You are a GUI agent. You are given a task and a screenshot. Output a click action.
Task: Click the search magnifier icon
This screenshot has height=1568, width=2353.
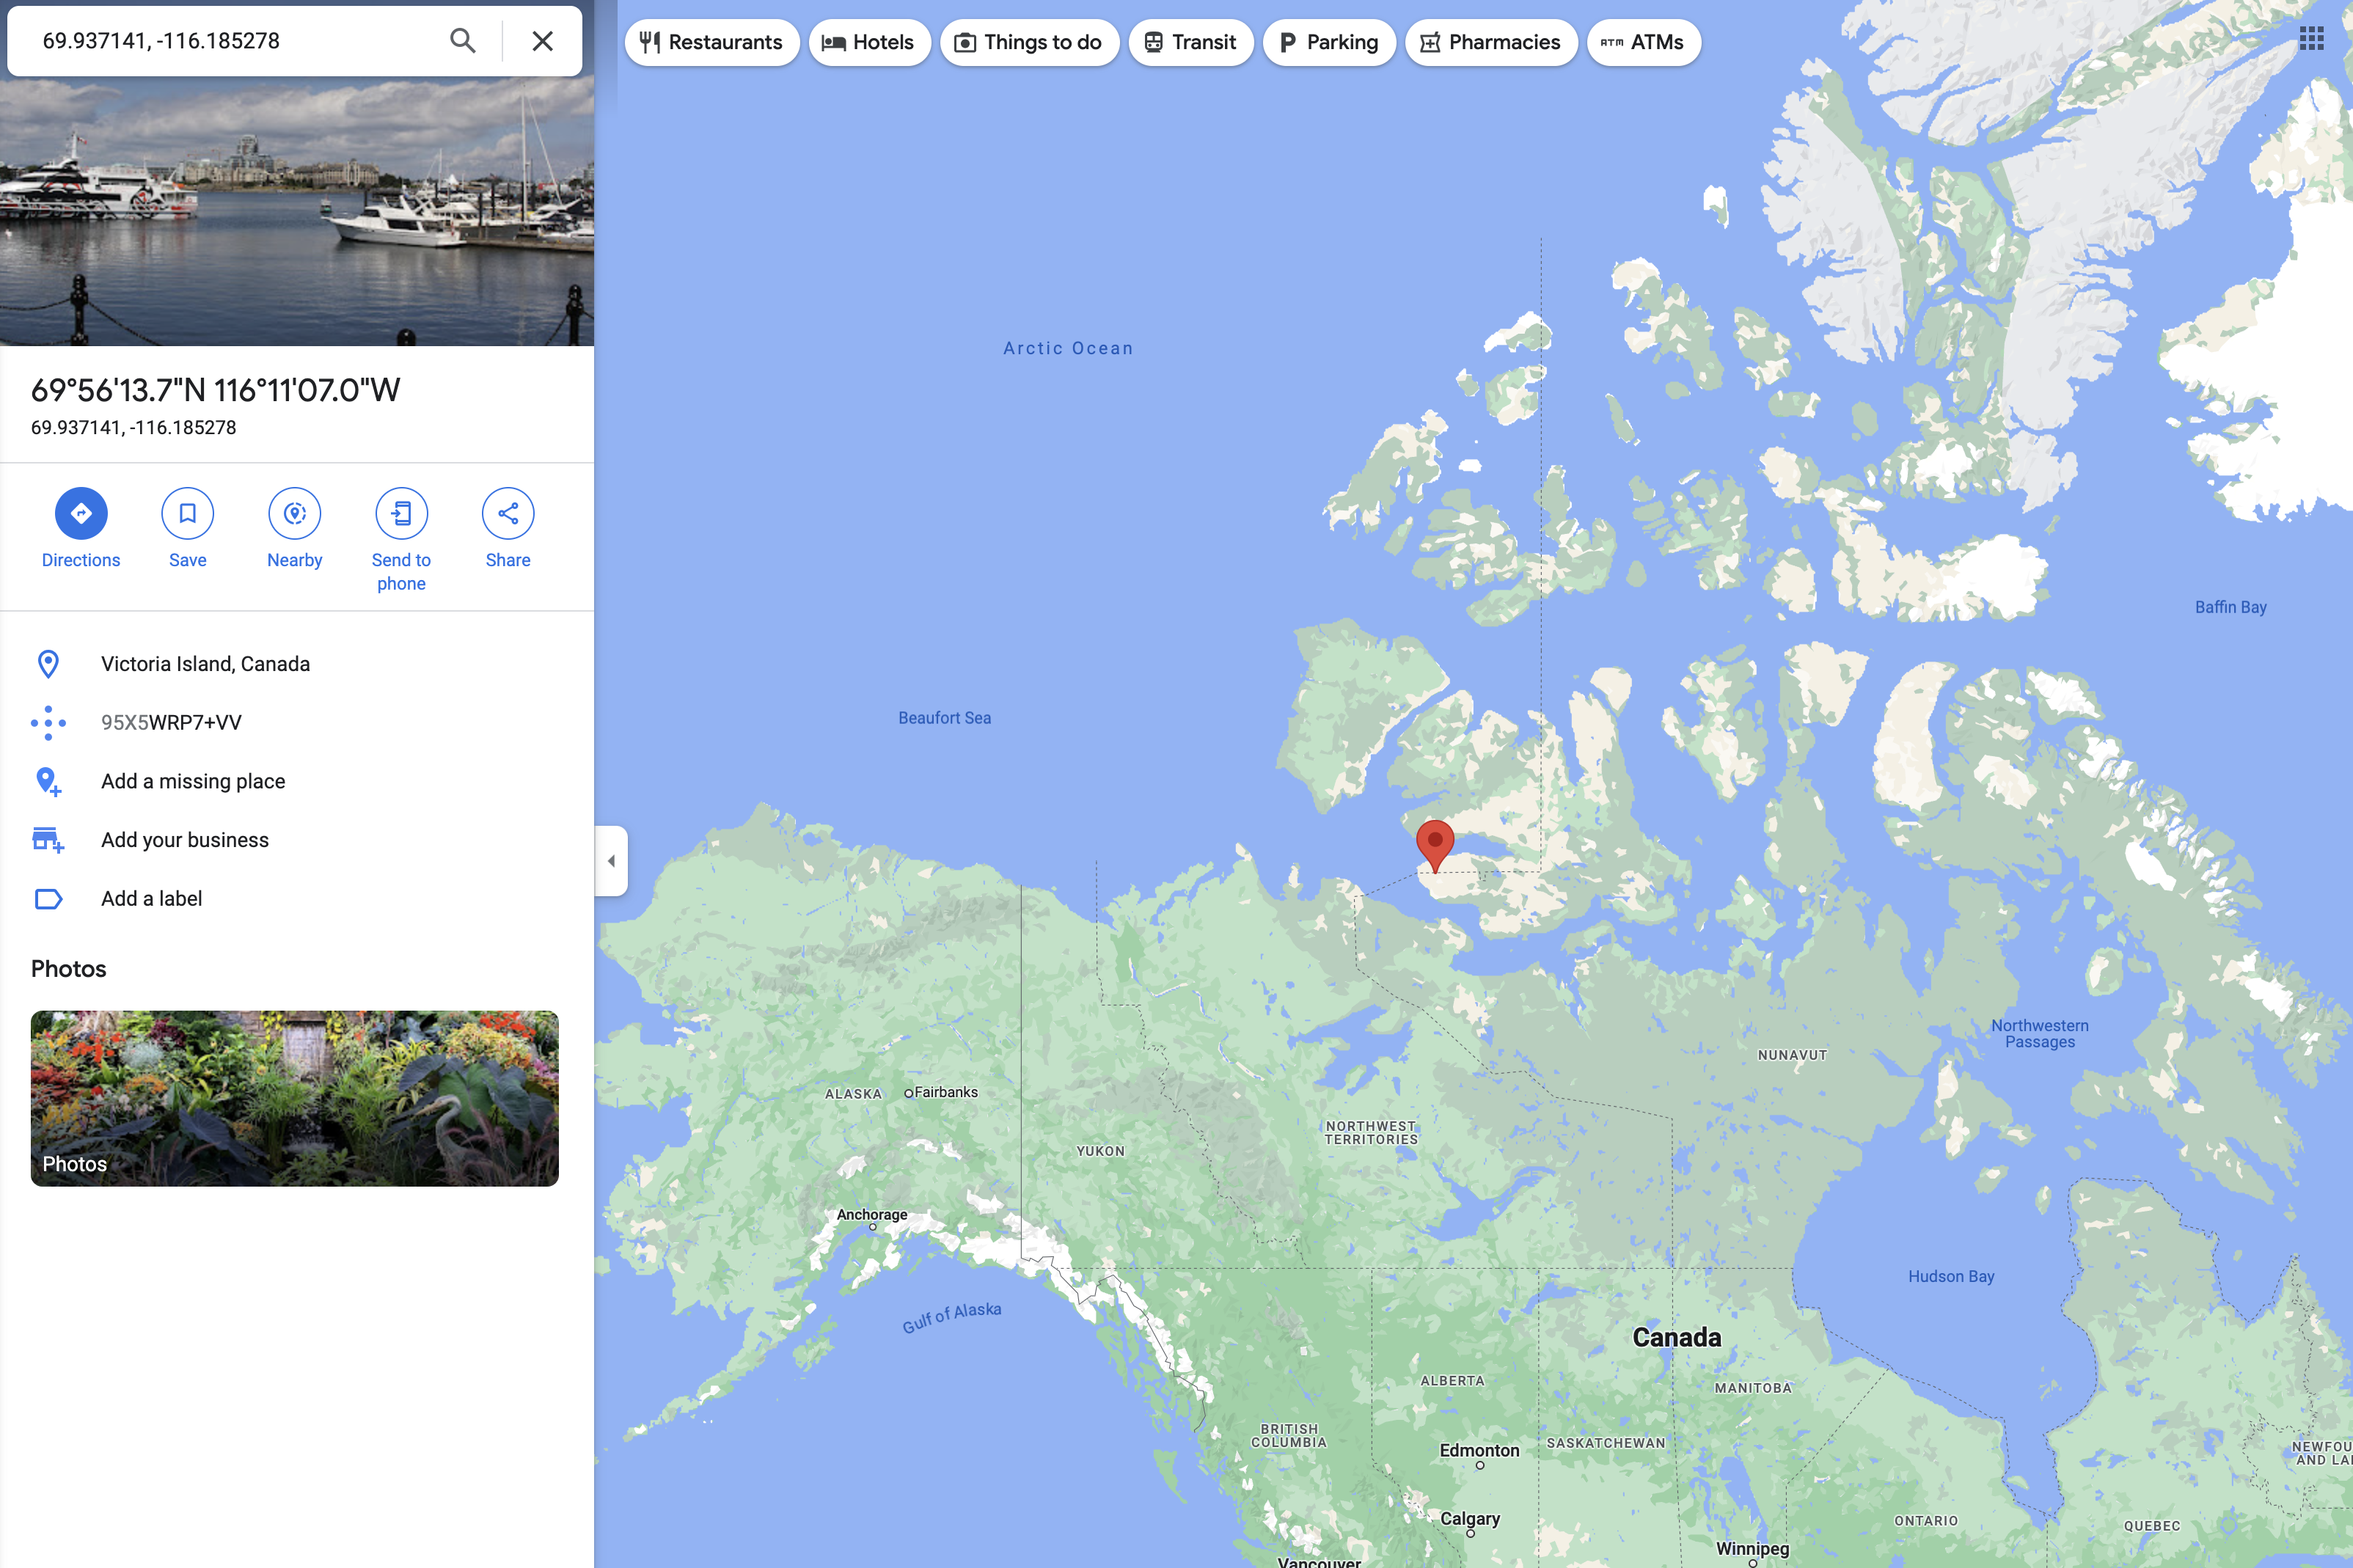(x=462, y=41)
